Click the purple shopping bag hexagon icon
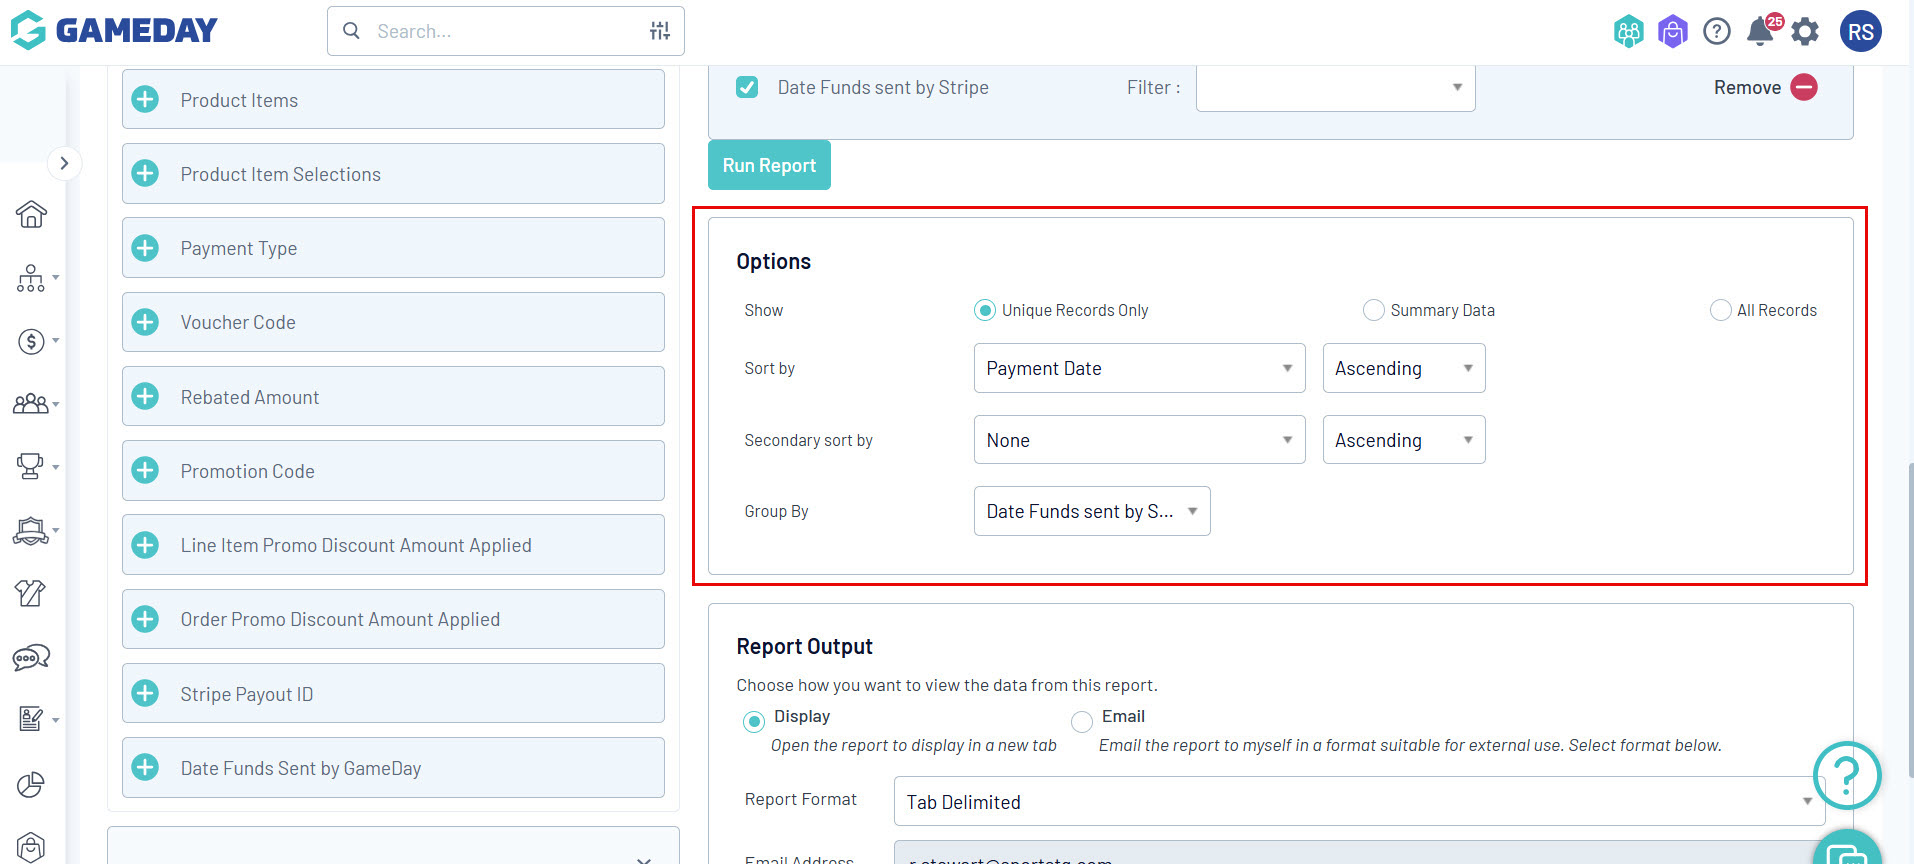1914x864 pixels. click(1673, 32)
